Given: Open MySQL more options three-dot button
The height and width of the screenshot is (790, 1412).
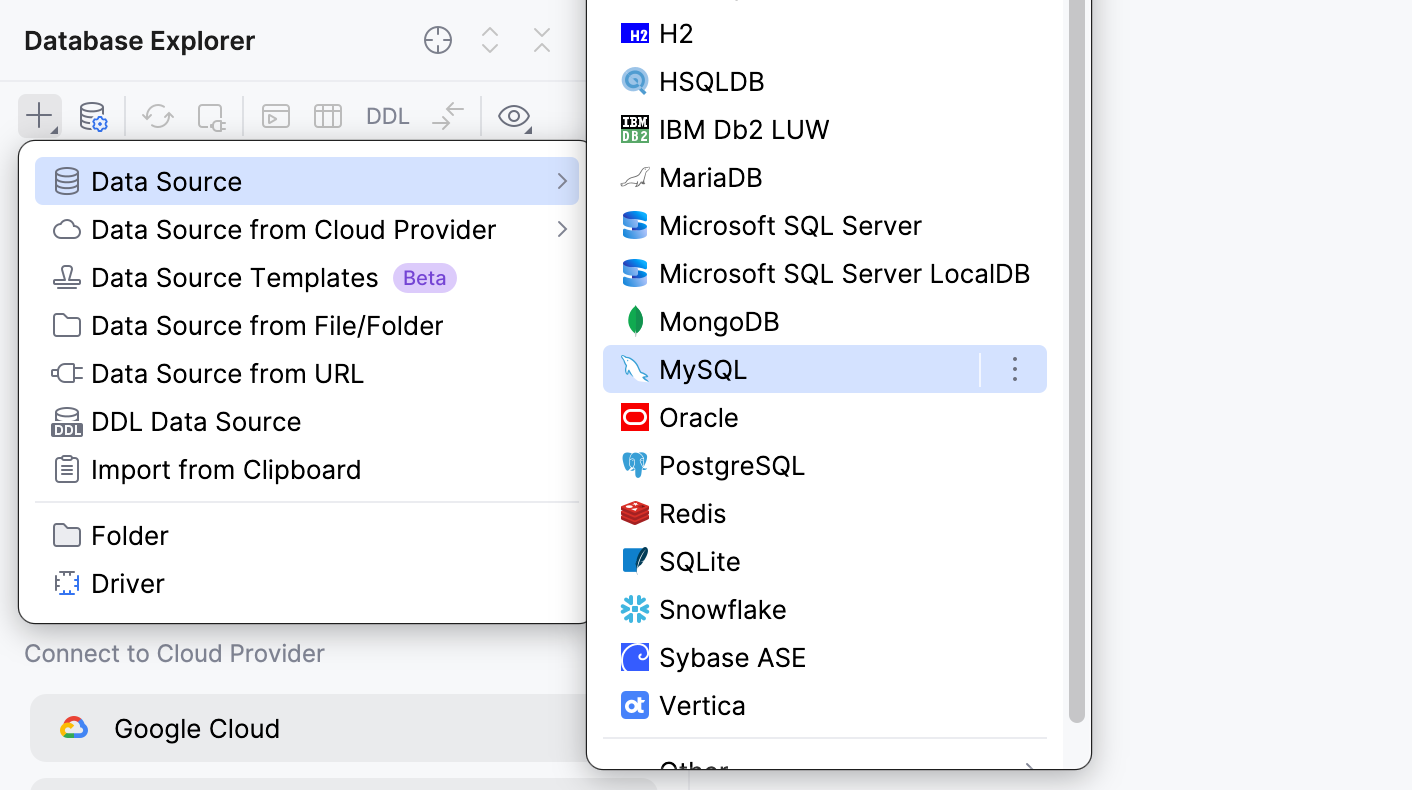Looking at the screenshot, I should 1014,369.
